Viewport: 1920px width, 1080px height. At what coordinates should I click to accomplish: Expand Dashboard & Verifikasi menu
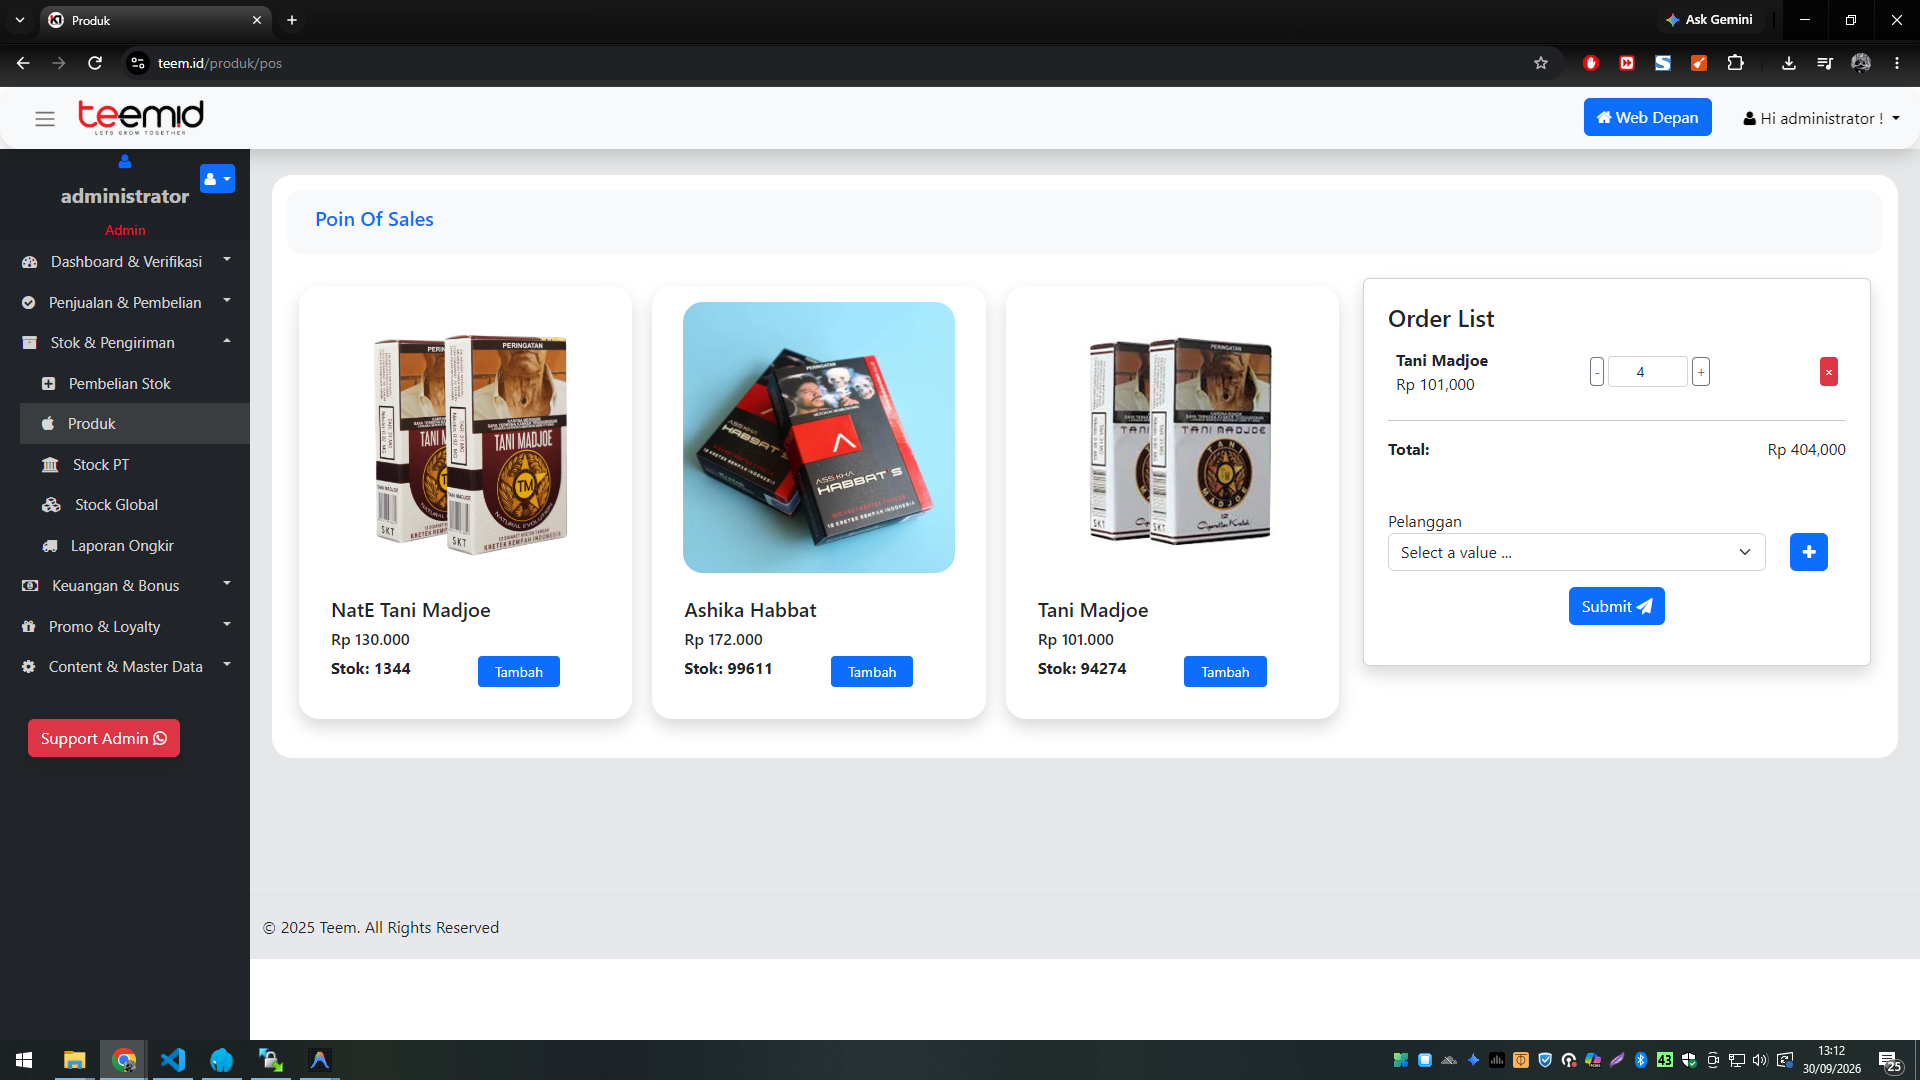coord(125,262)
